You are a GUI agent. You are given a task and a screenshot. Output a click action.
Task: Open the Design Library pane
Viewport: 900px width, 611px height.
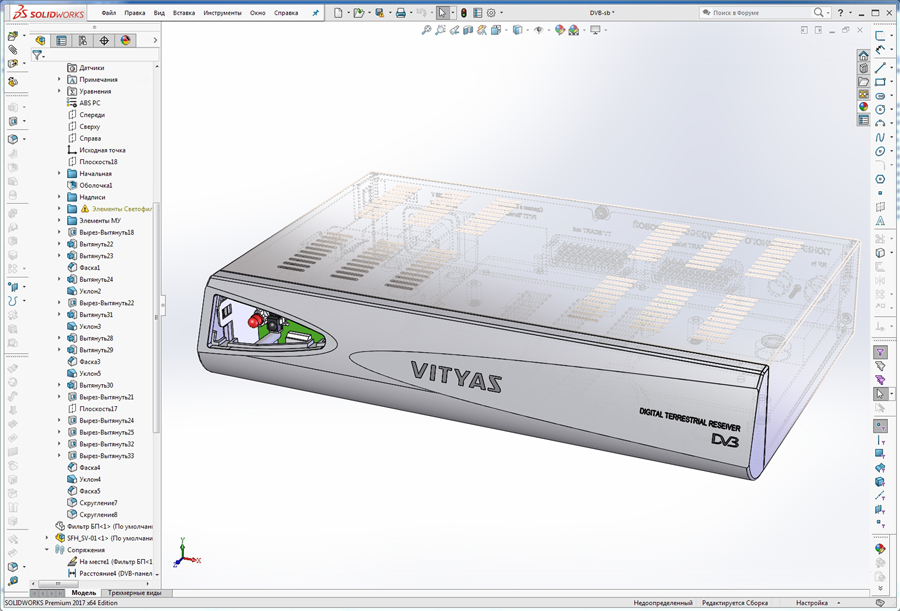pos(863,68)
